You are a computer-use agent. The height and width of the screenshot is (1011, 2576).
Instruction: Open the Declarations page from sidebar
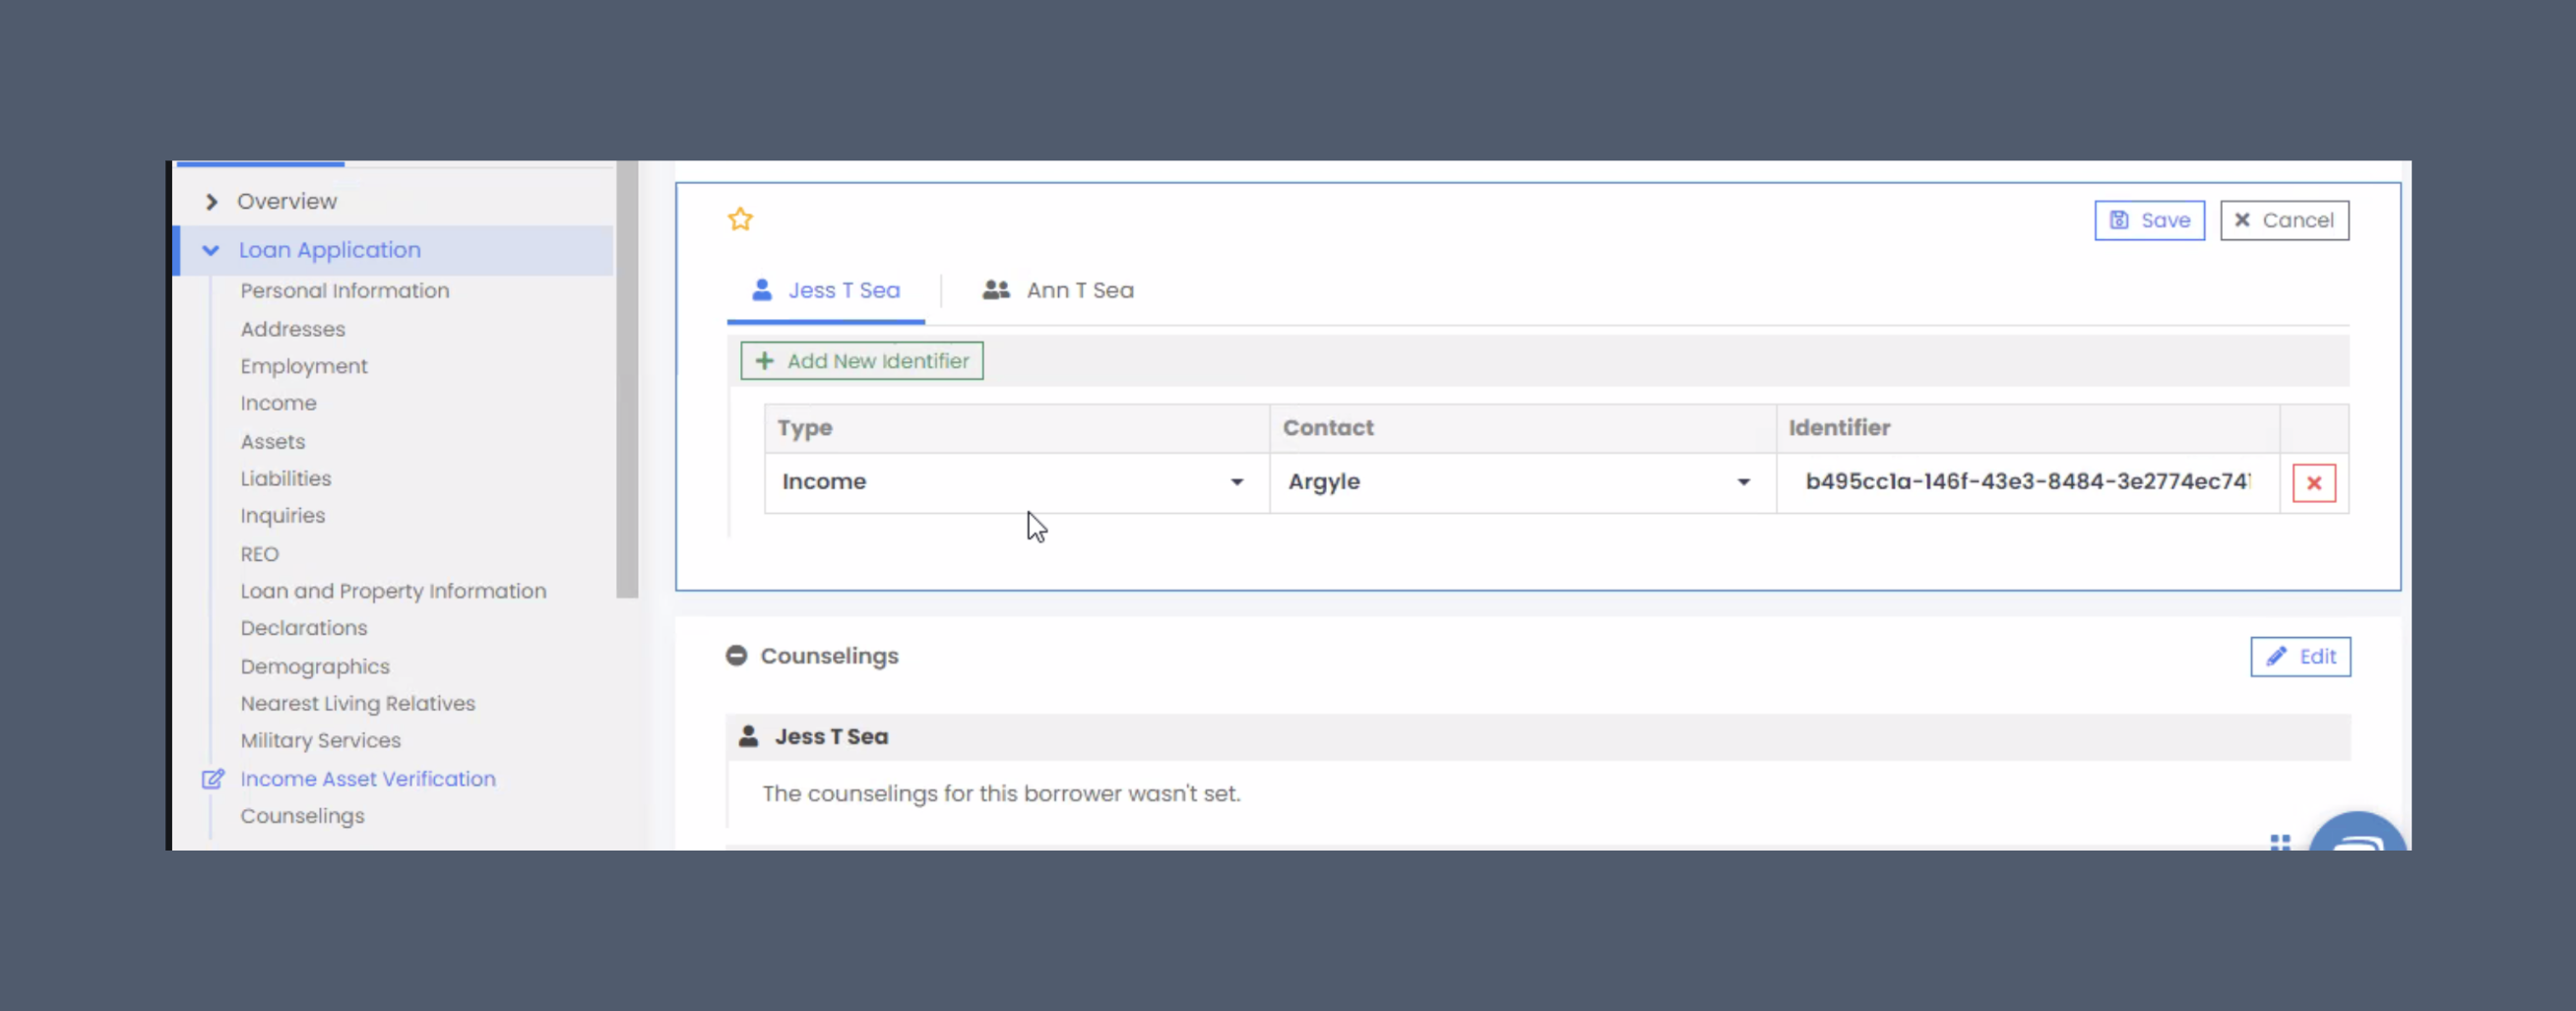pos(303,628)
